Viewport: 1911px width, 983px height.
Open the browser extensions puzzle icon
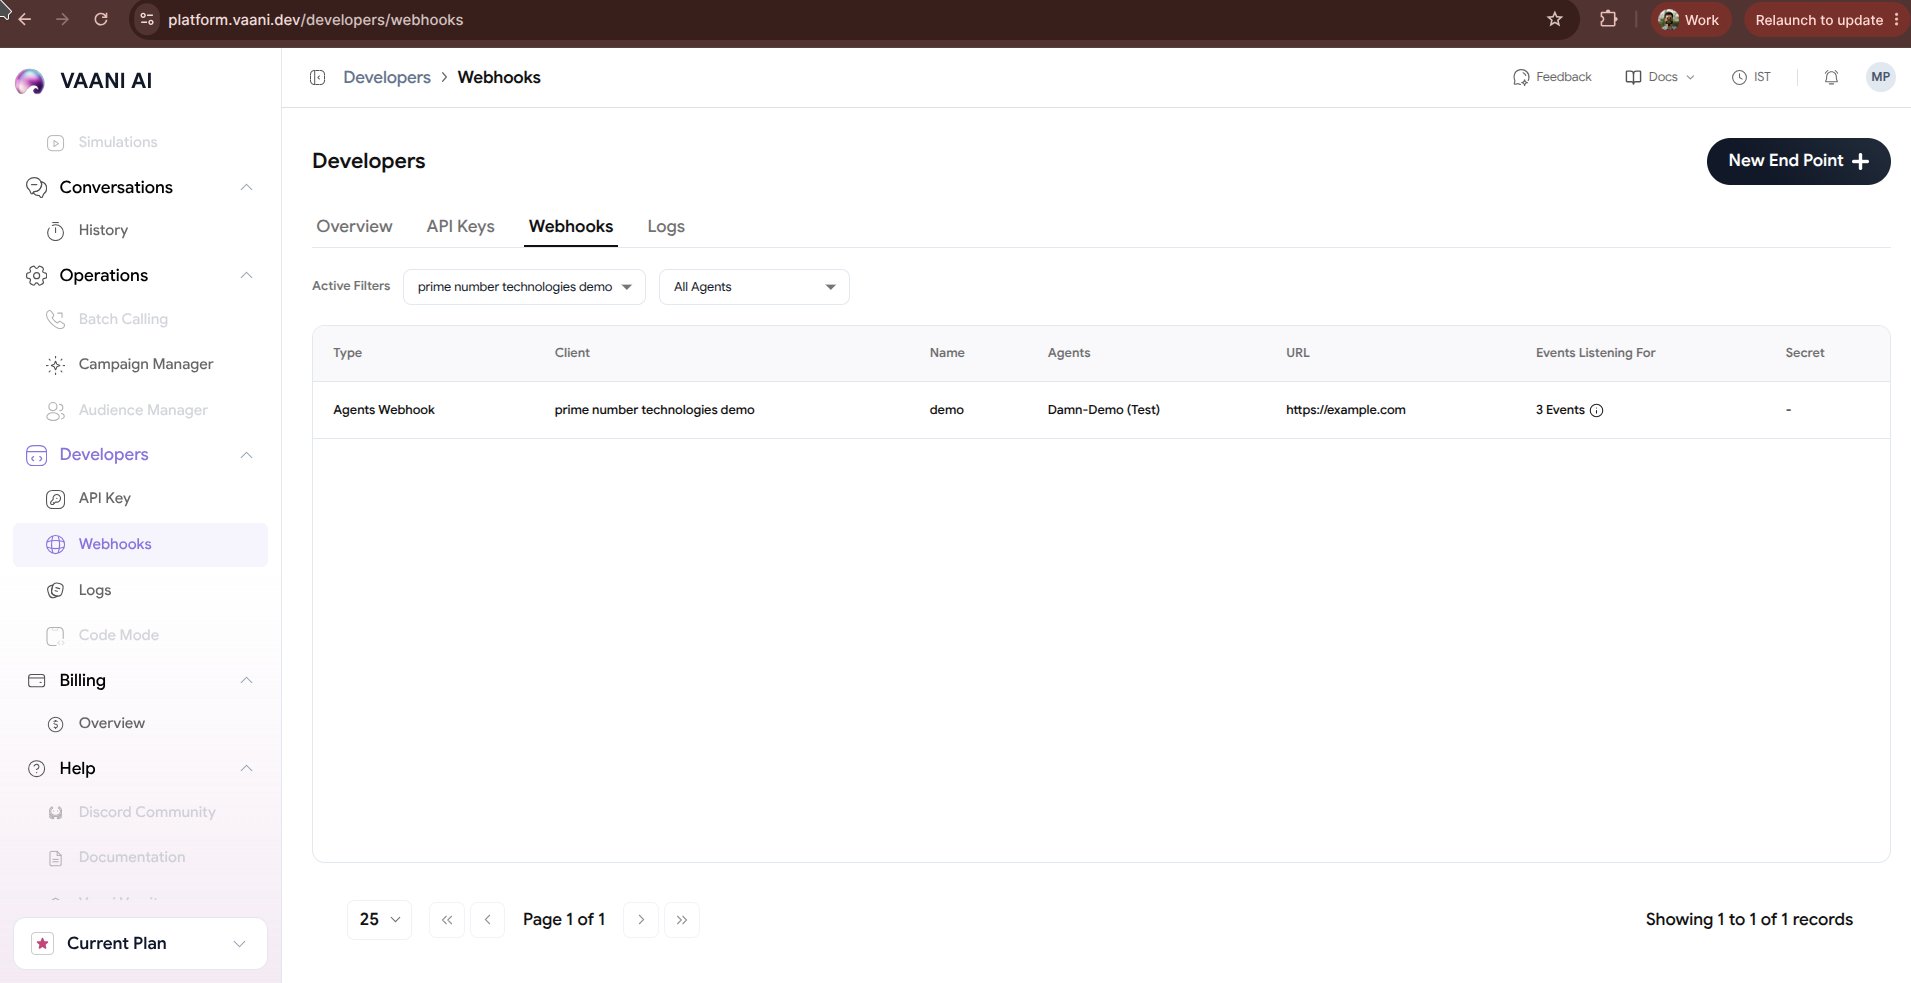pos(1608,19)
